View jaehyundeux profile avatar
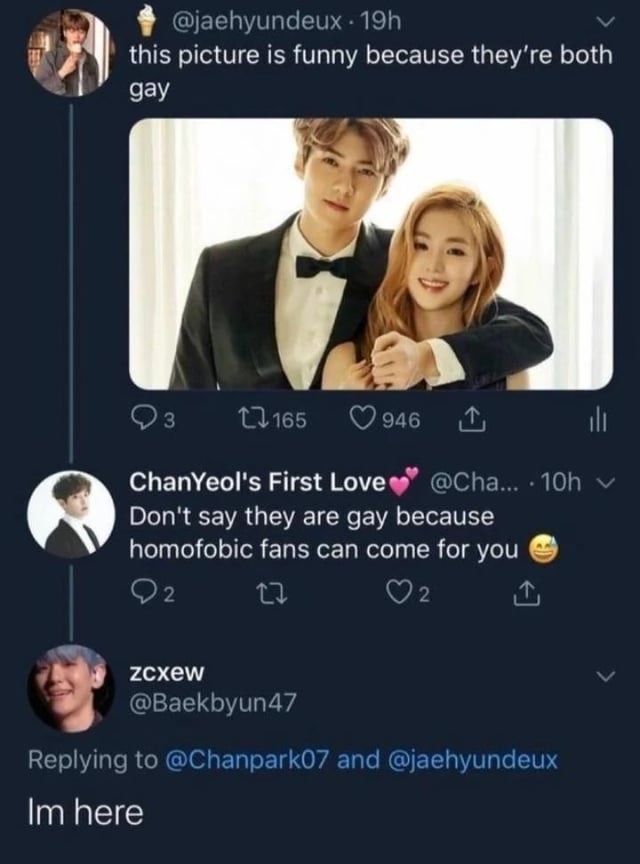The width and height of the screenshot is (640, 864). [x=70, y=54]
